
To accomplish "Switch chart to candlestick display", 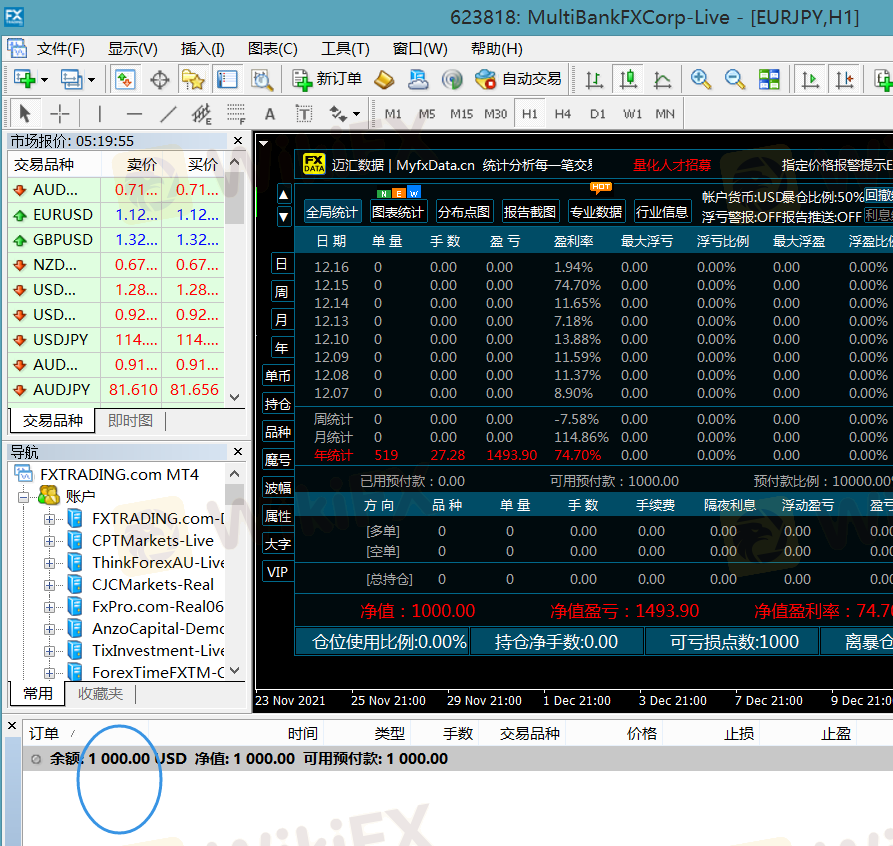I will tap(628, 79).
